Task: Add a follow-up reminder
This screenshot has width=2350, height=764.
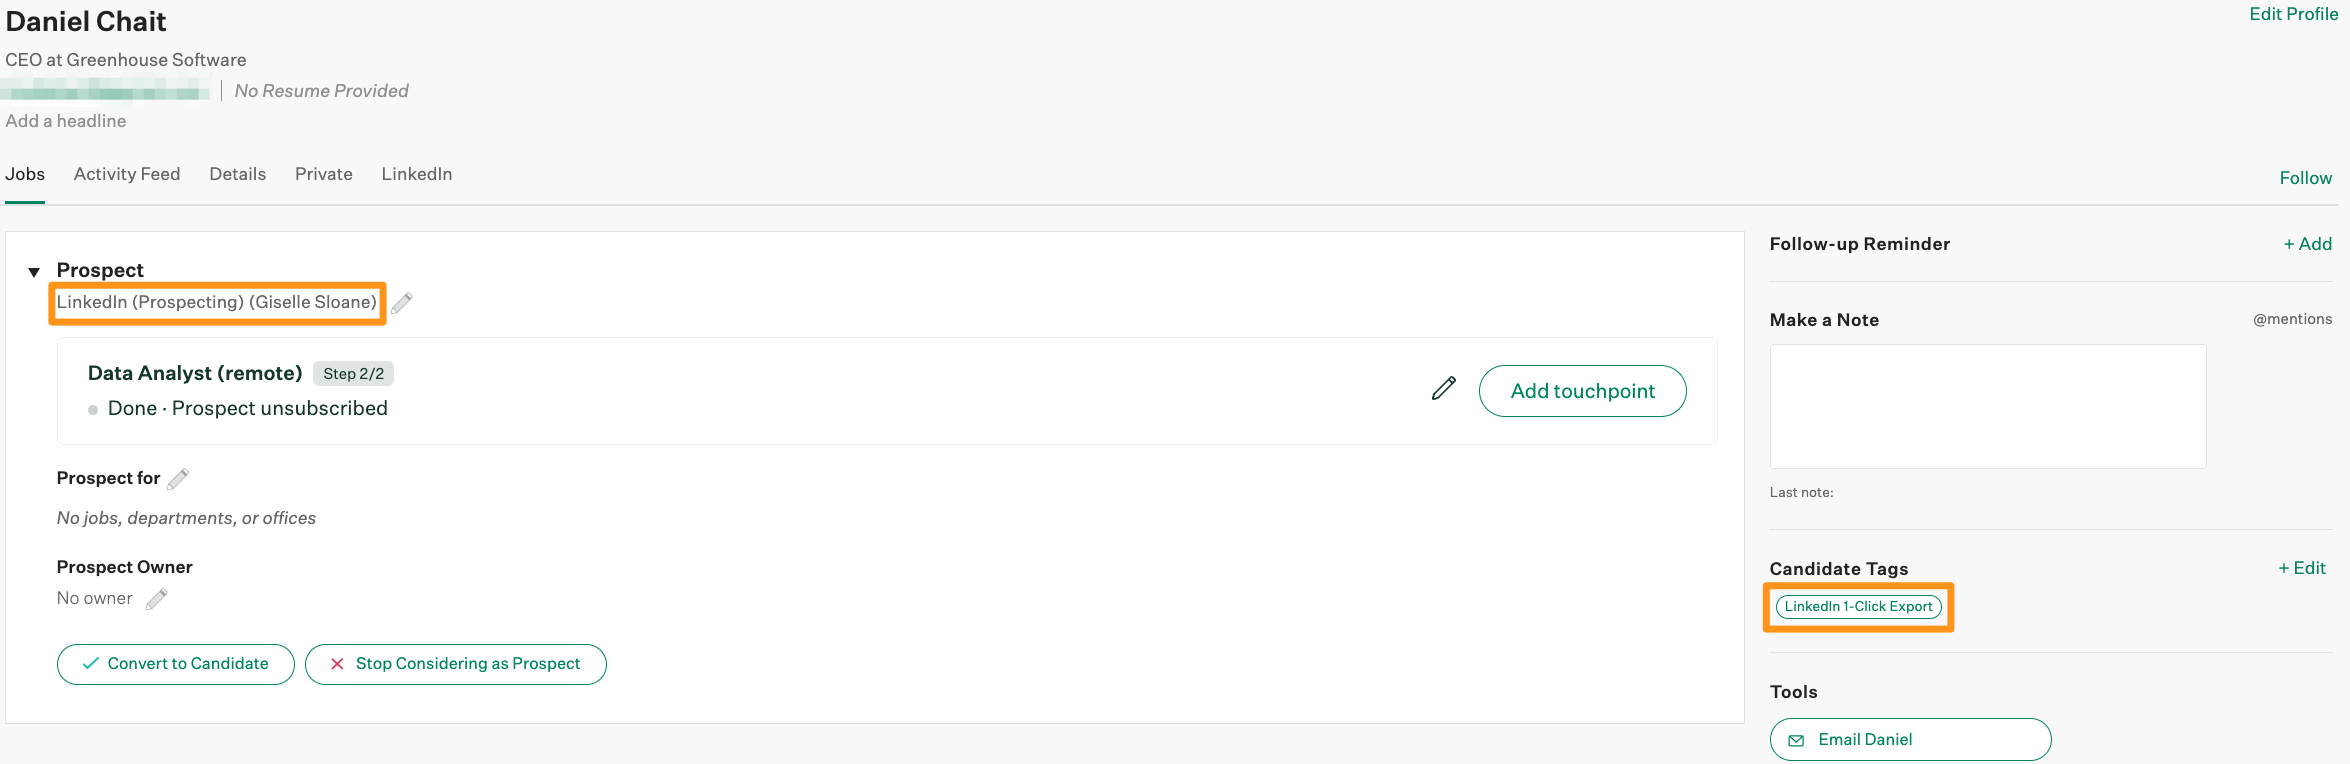Action: 2307,244
